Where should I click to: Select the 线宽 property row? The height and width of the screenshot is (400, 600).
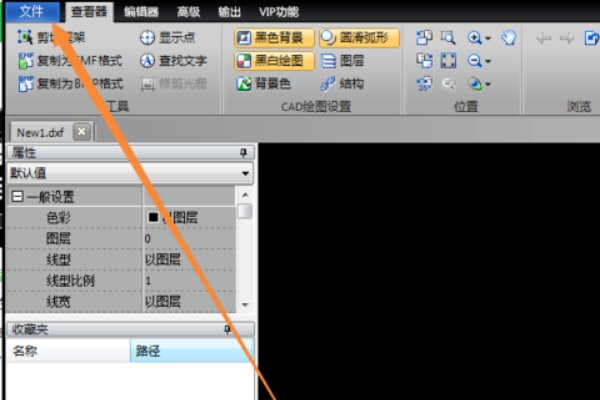pos(121,302)
